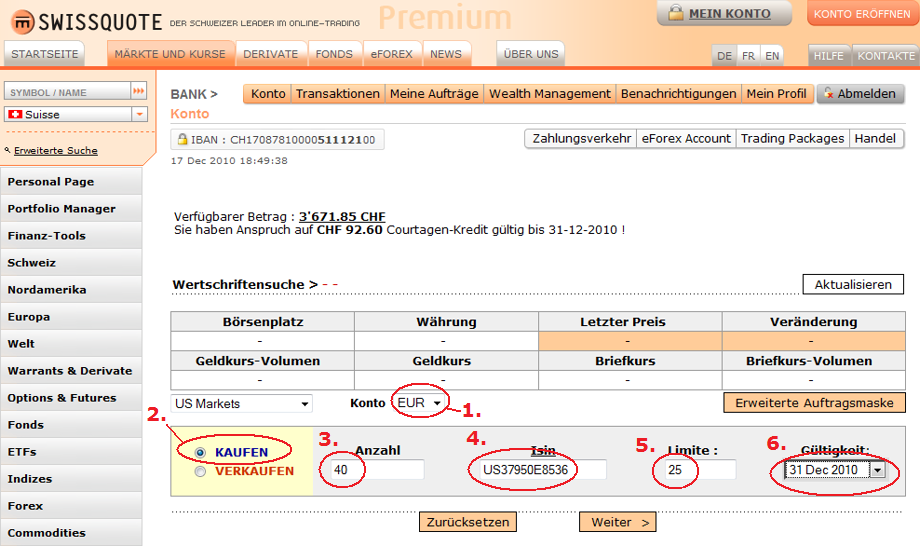Open ETFs in sidebar
Viewport: 920px width, 546px height.
[x=71, y=452]
